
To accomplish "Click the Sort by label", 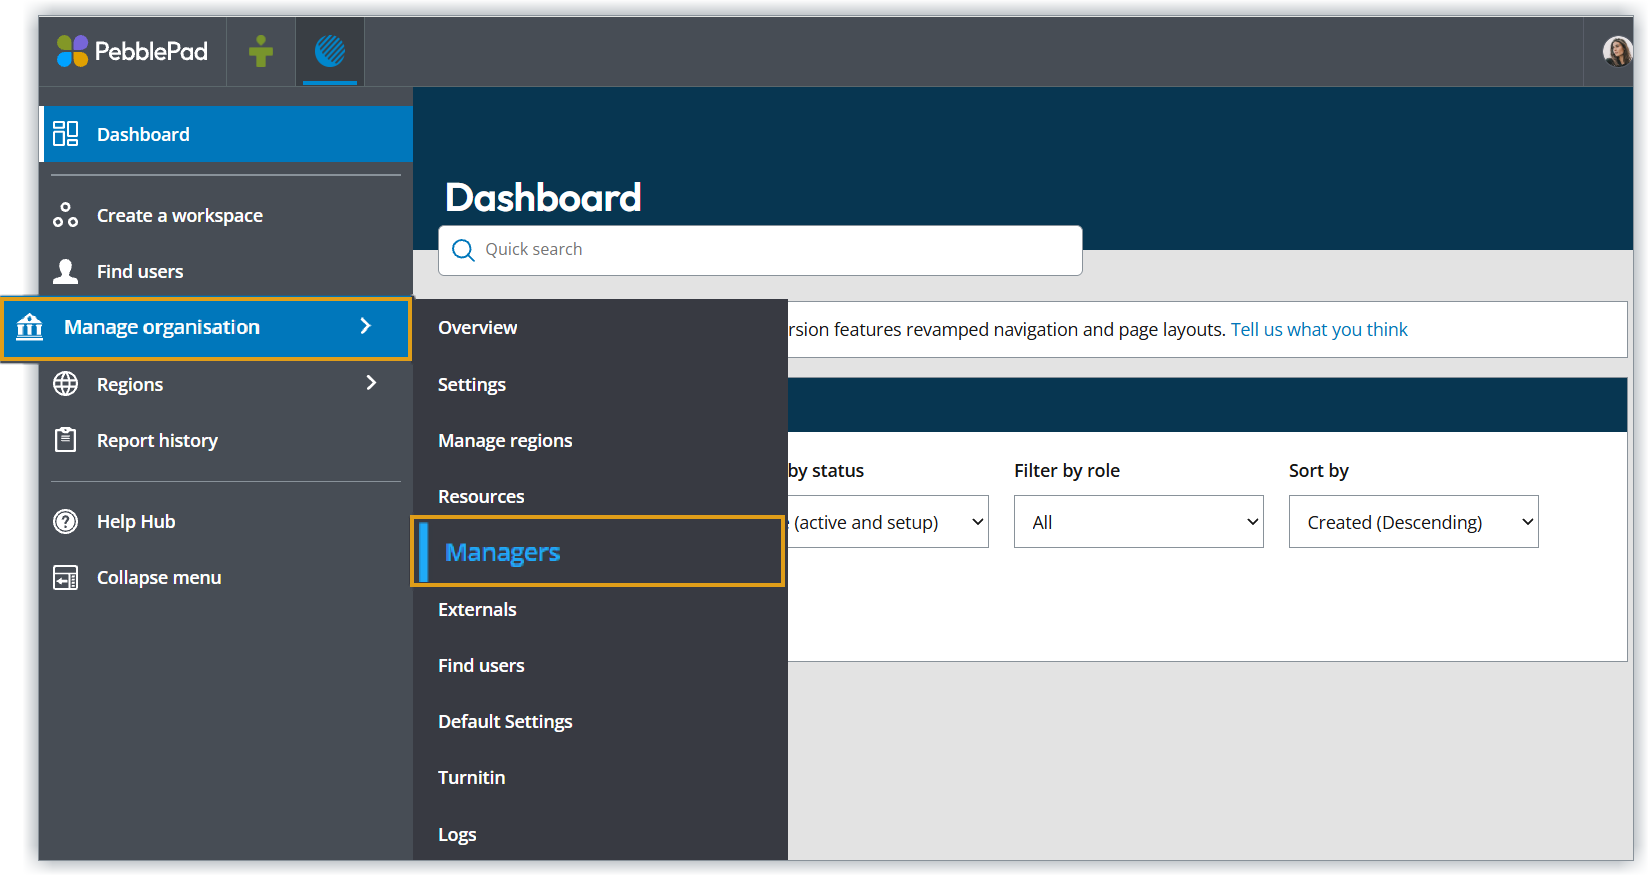I will click(x=1319, y=471).
